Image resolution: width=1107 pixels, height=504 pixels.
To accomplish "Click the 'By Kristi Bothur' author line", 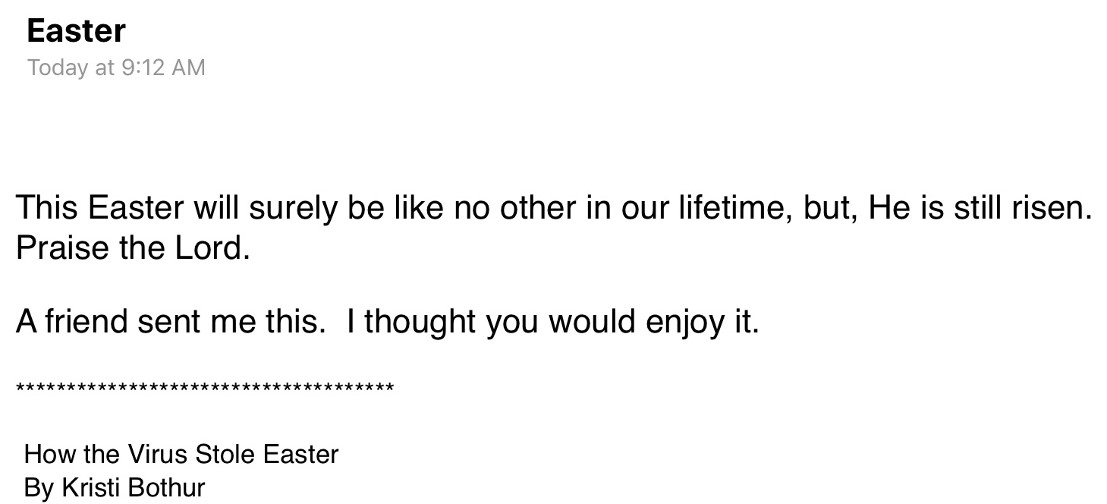I will (x=114, y=488).
